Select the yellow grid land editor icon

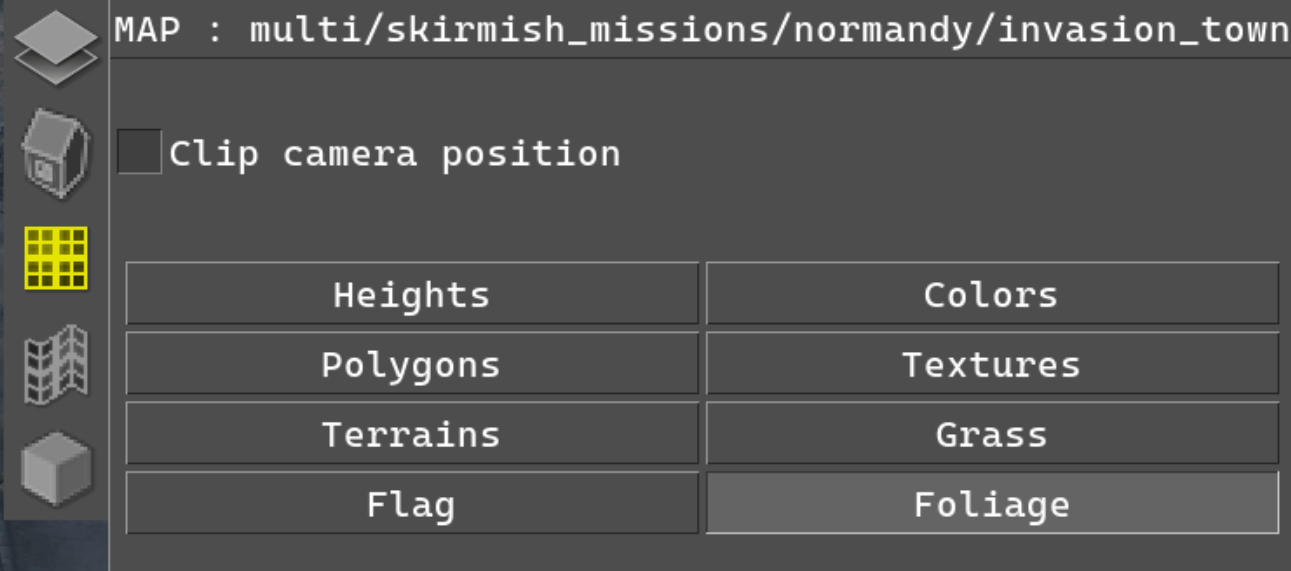coord(56,258)
